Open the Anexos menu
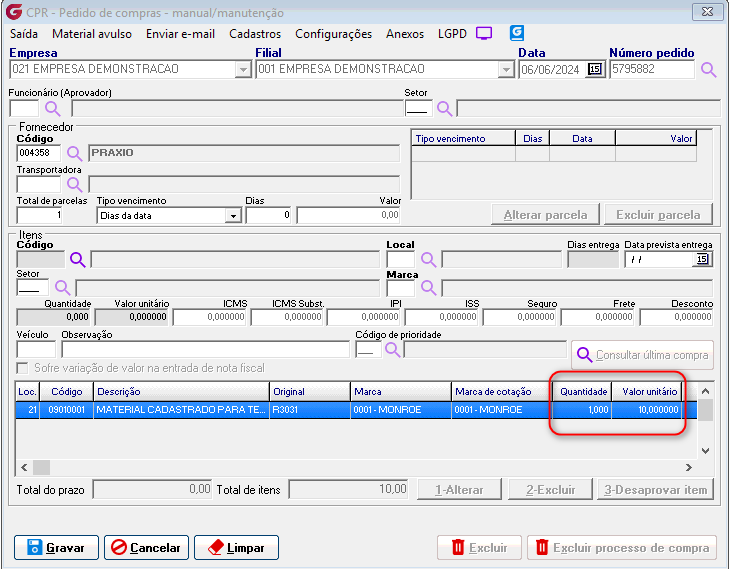This screenshot has width=730, height=569. pos(405,34)
